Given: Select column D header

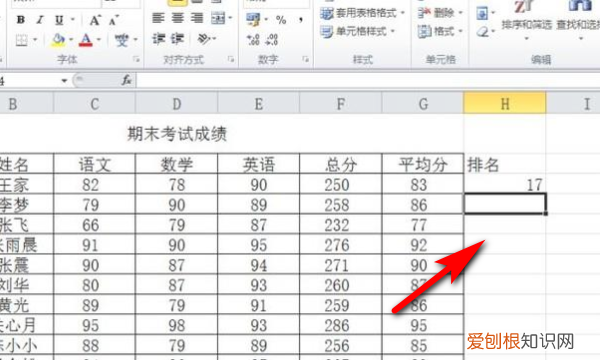Looking at the screenshot, I should 176,104.
